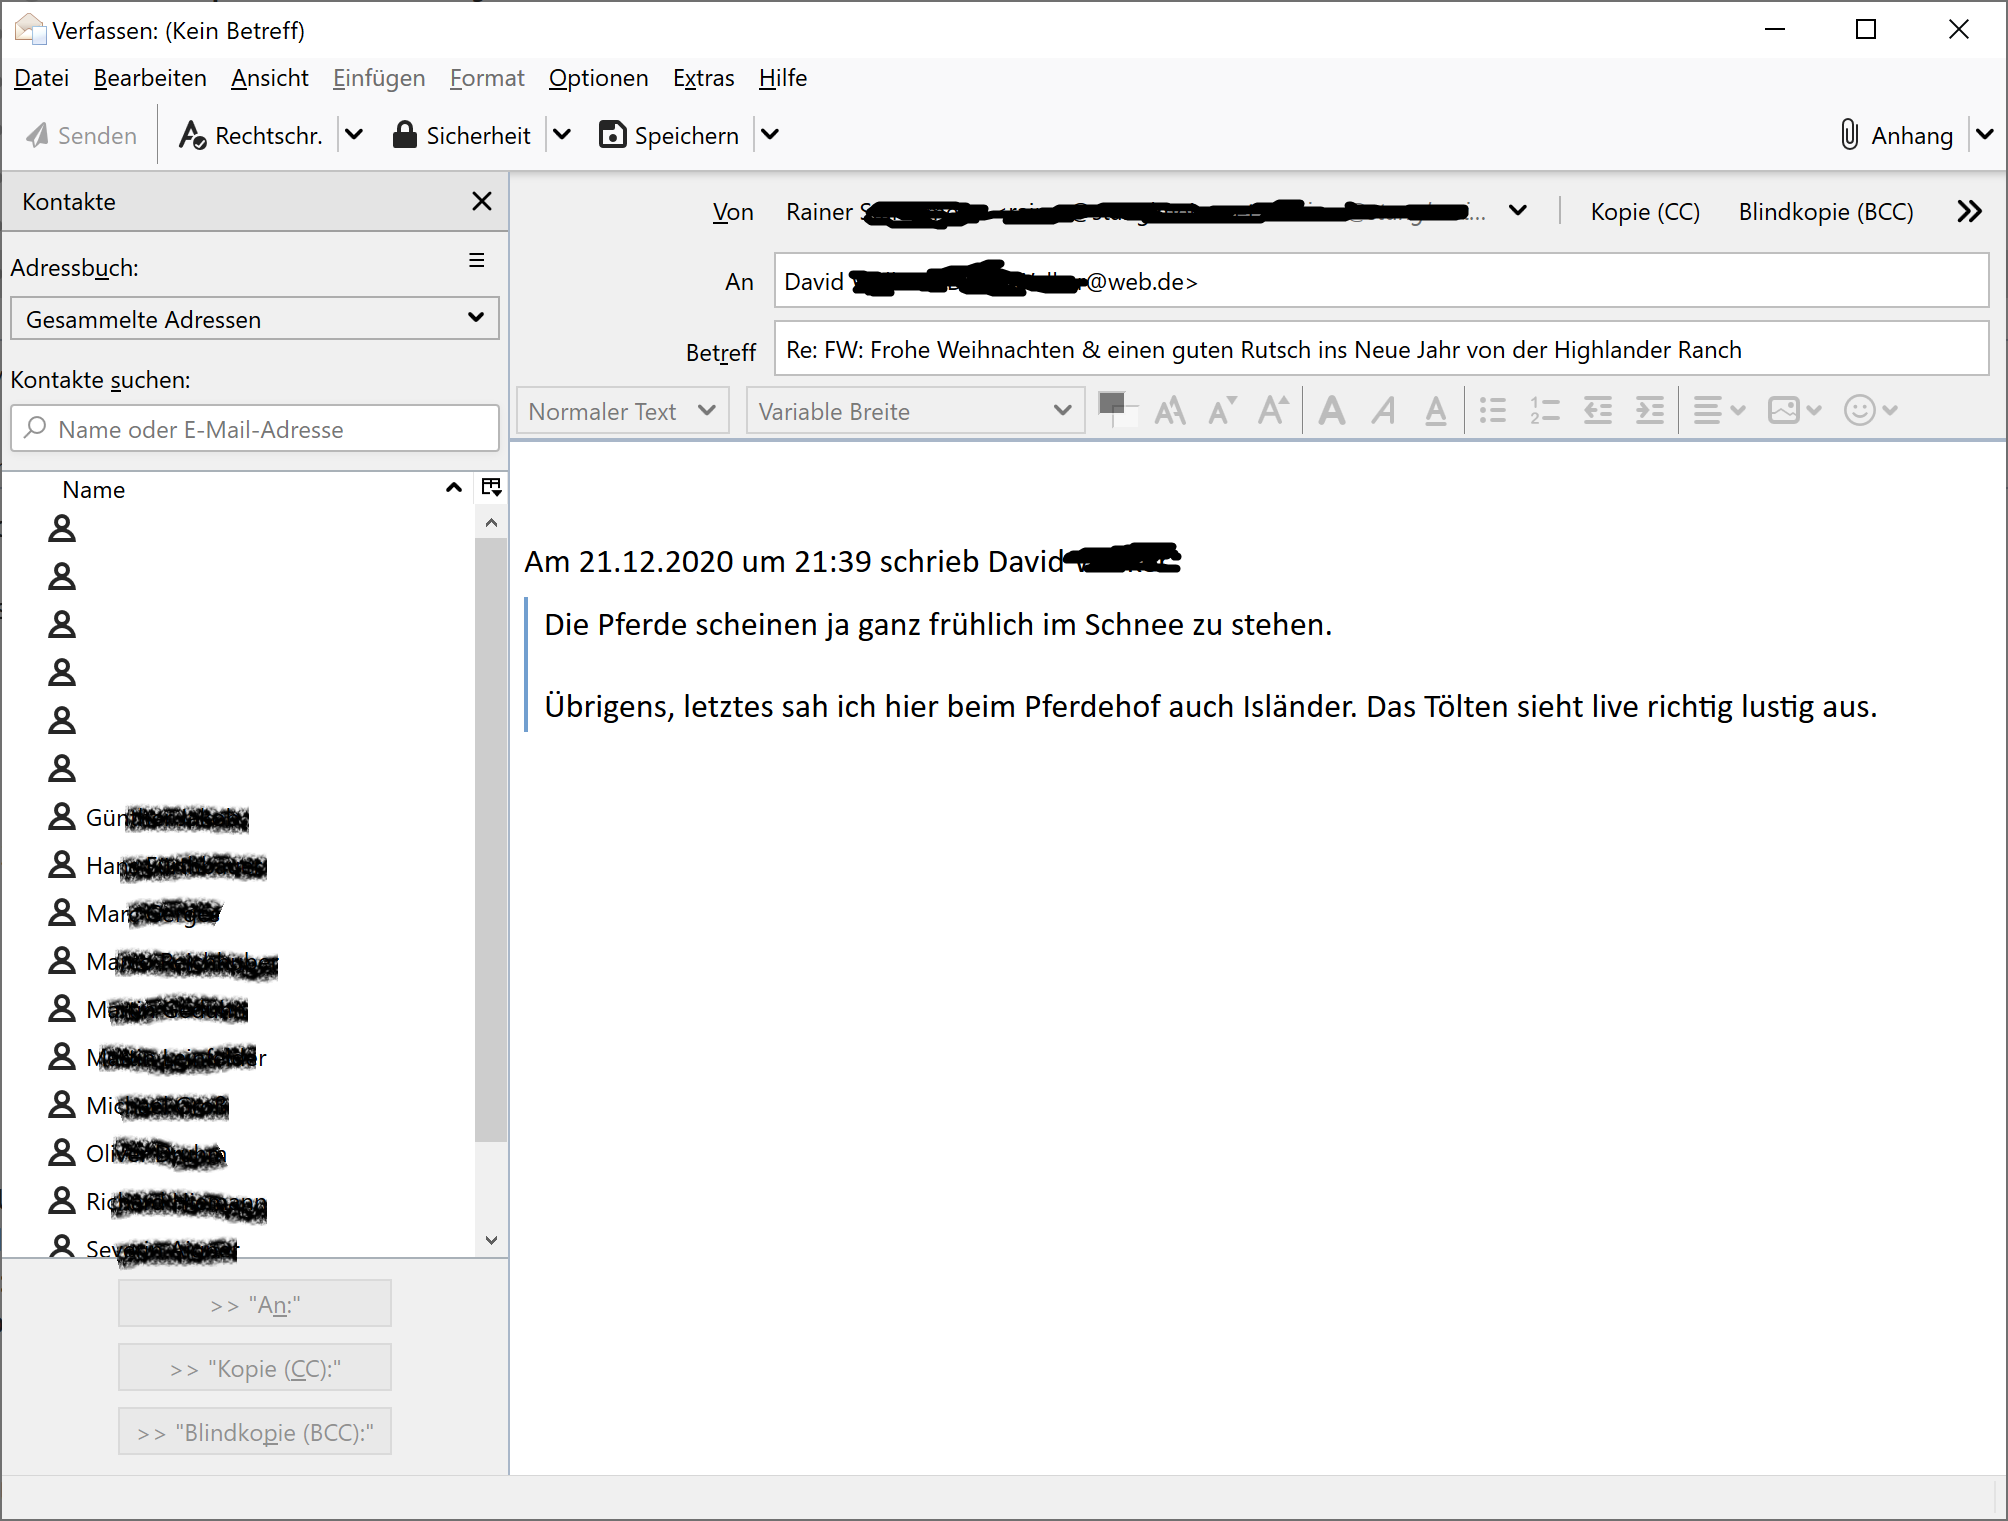Toggle italic text formatting
This screenshot has height=1521, width=2008.
coord(1384,411)
